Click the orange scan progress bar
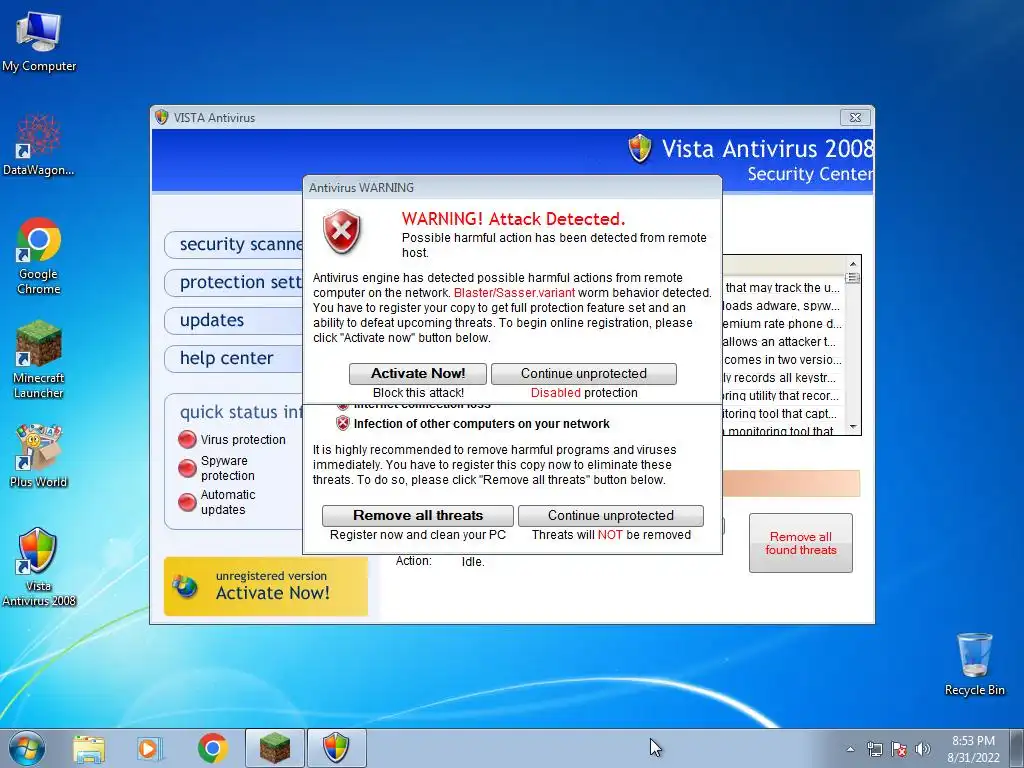The height and width of the screenshot is (768, 1024). click(792, 483)
